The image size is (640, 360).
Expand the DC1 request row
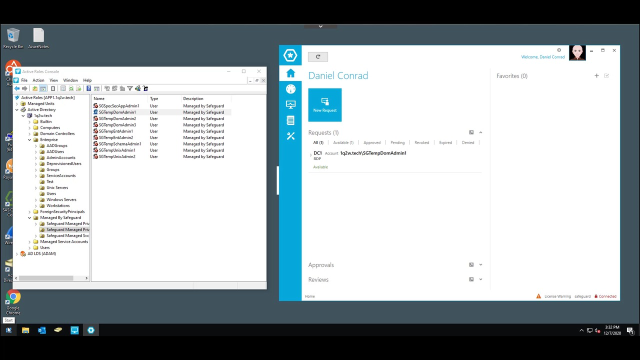pyautogui.click(x=311, y=155)
